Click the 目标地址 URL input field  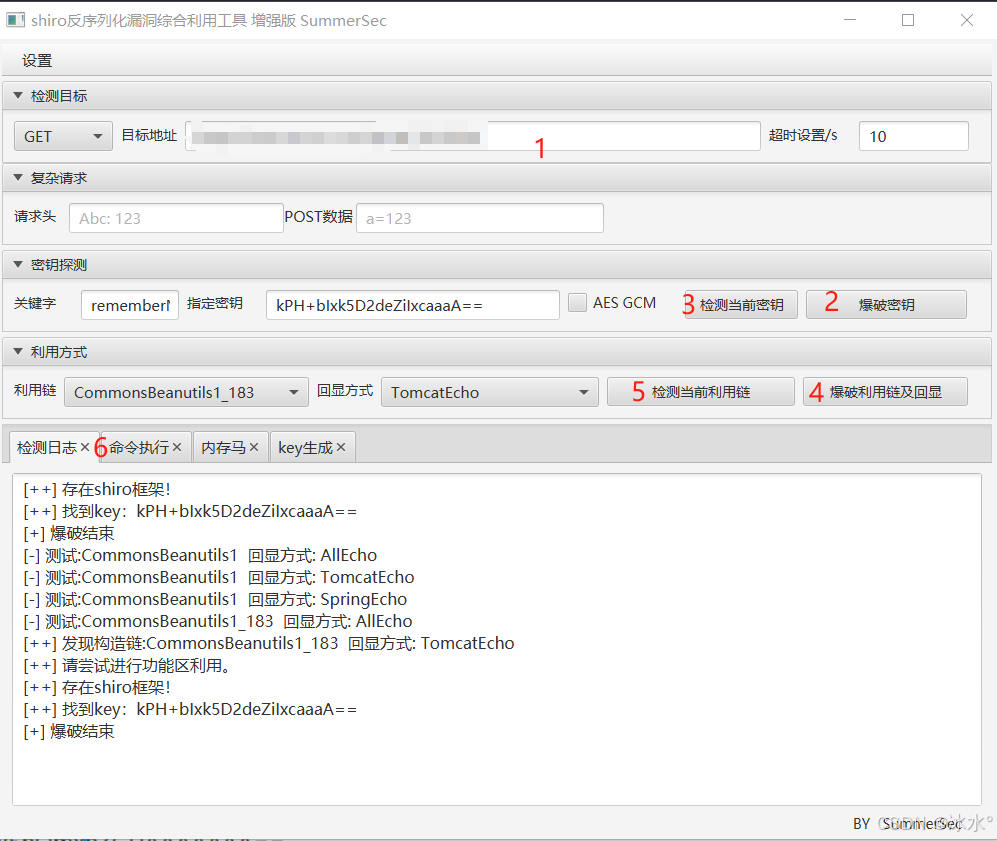tap(470, 135)
